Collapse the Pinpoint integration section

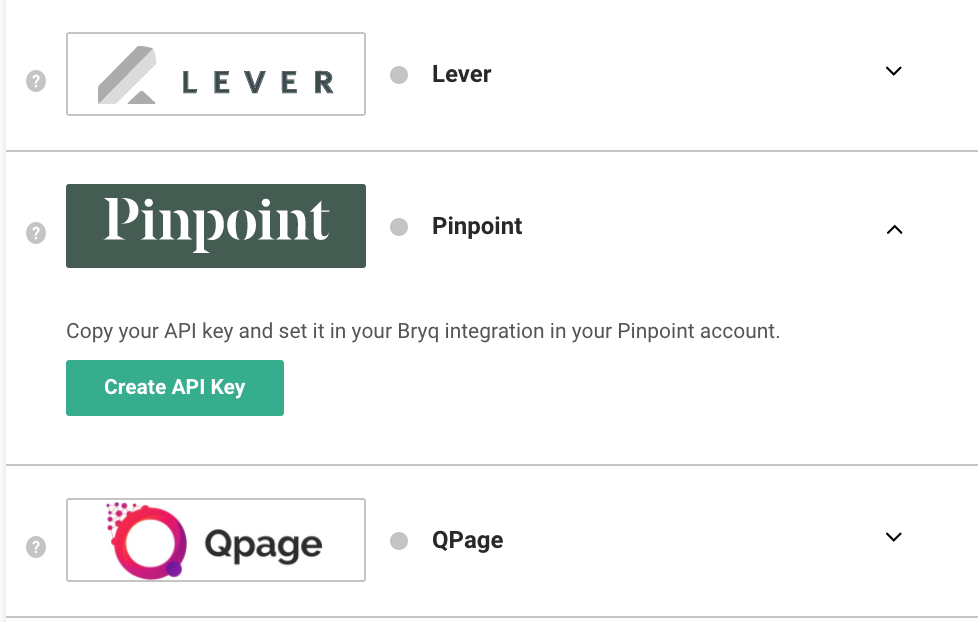pos(894,229)
